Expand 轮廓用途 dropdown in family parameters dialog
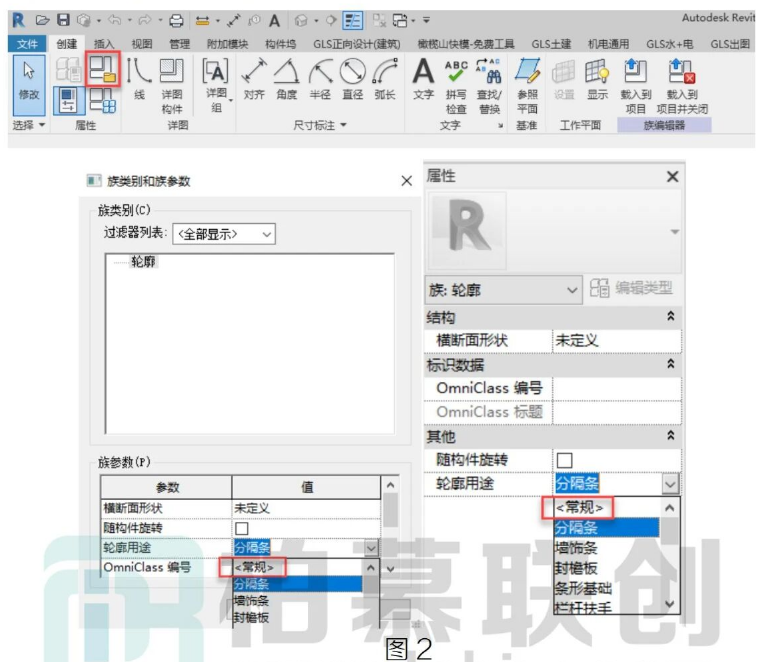The height and width of the screenshot is (662, 759). pyautogui.click(x=371, y=548)
